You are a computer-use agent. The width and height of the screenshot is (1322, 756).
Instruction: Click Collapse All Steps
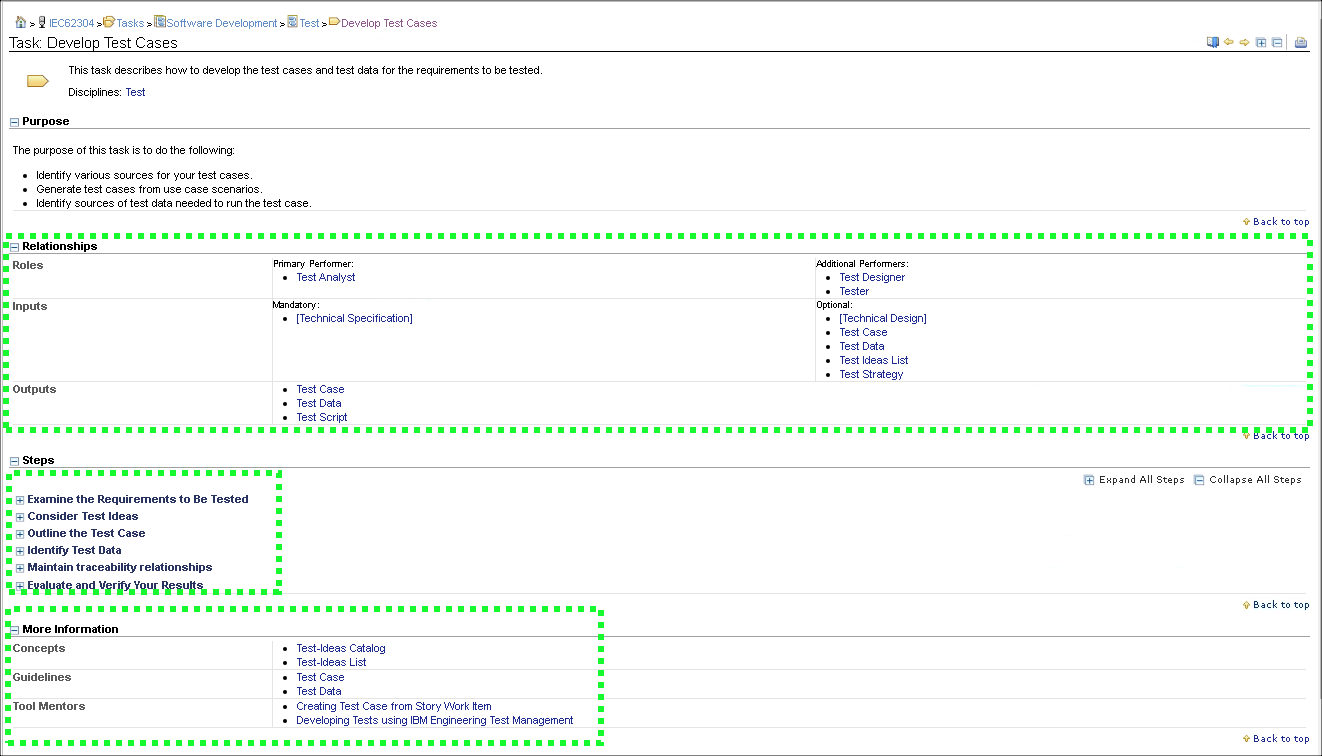click(x=1247, y=480)
